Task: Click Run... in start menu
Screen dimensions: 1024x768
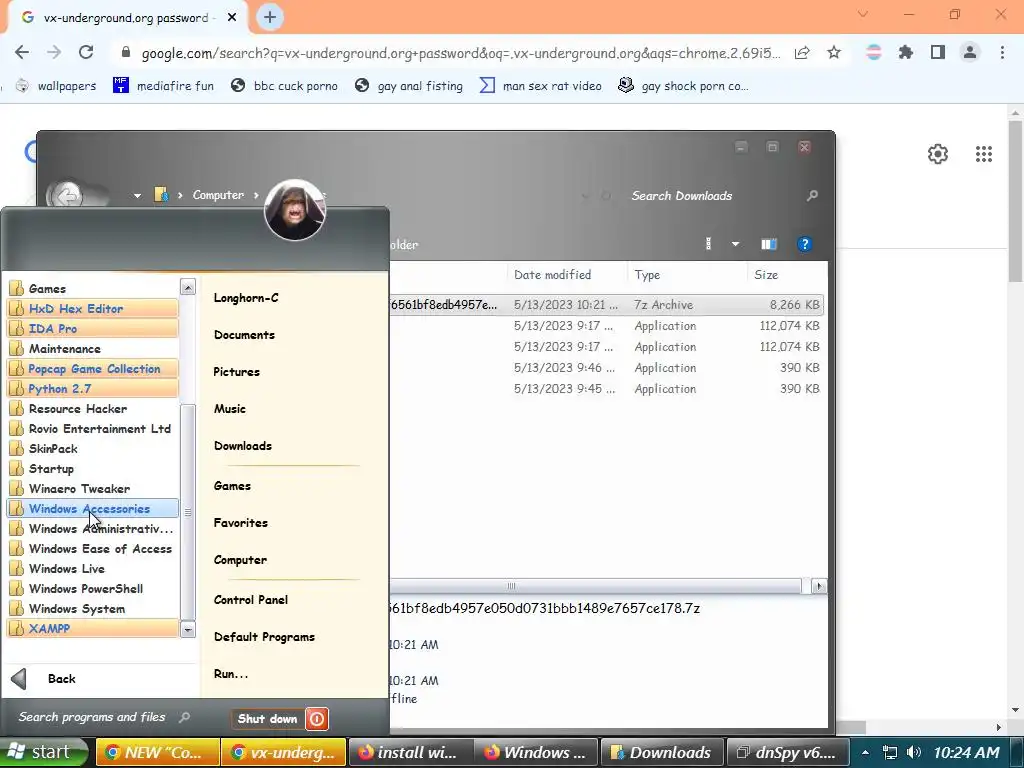Action: [x=231, y=674]
